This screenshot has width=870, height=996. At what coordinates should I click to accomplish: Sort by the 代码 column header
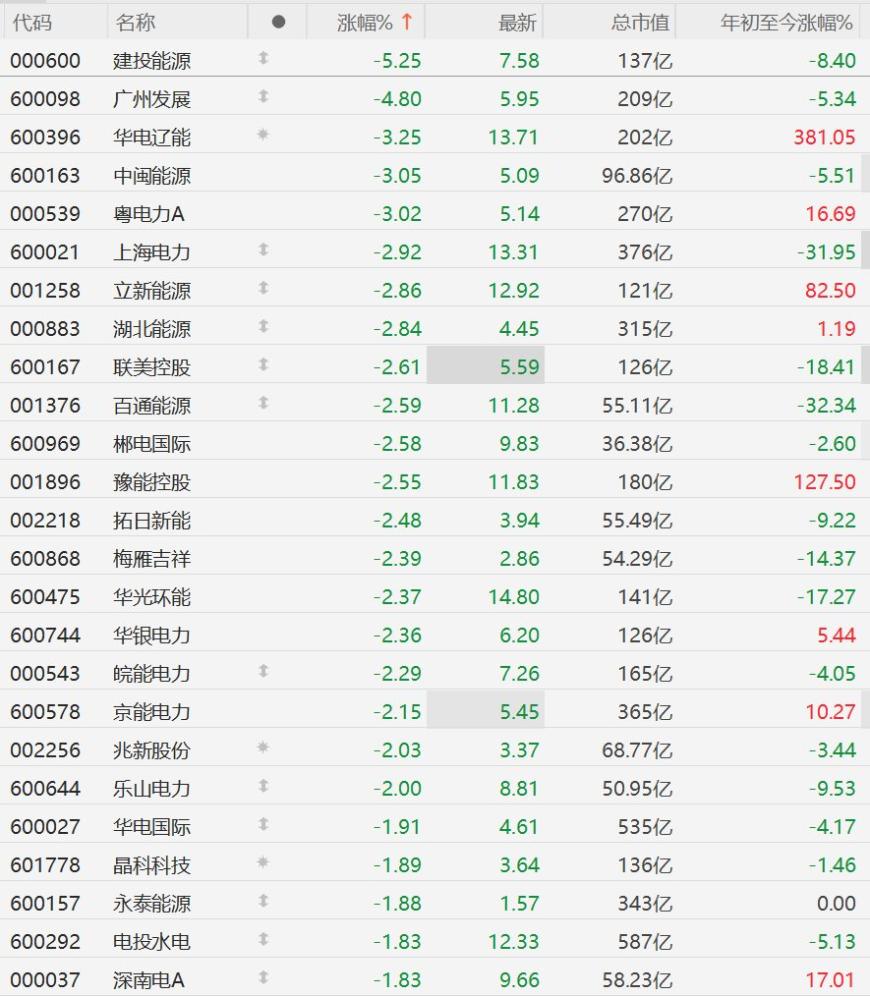[31, 23]
